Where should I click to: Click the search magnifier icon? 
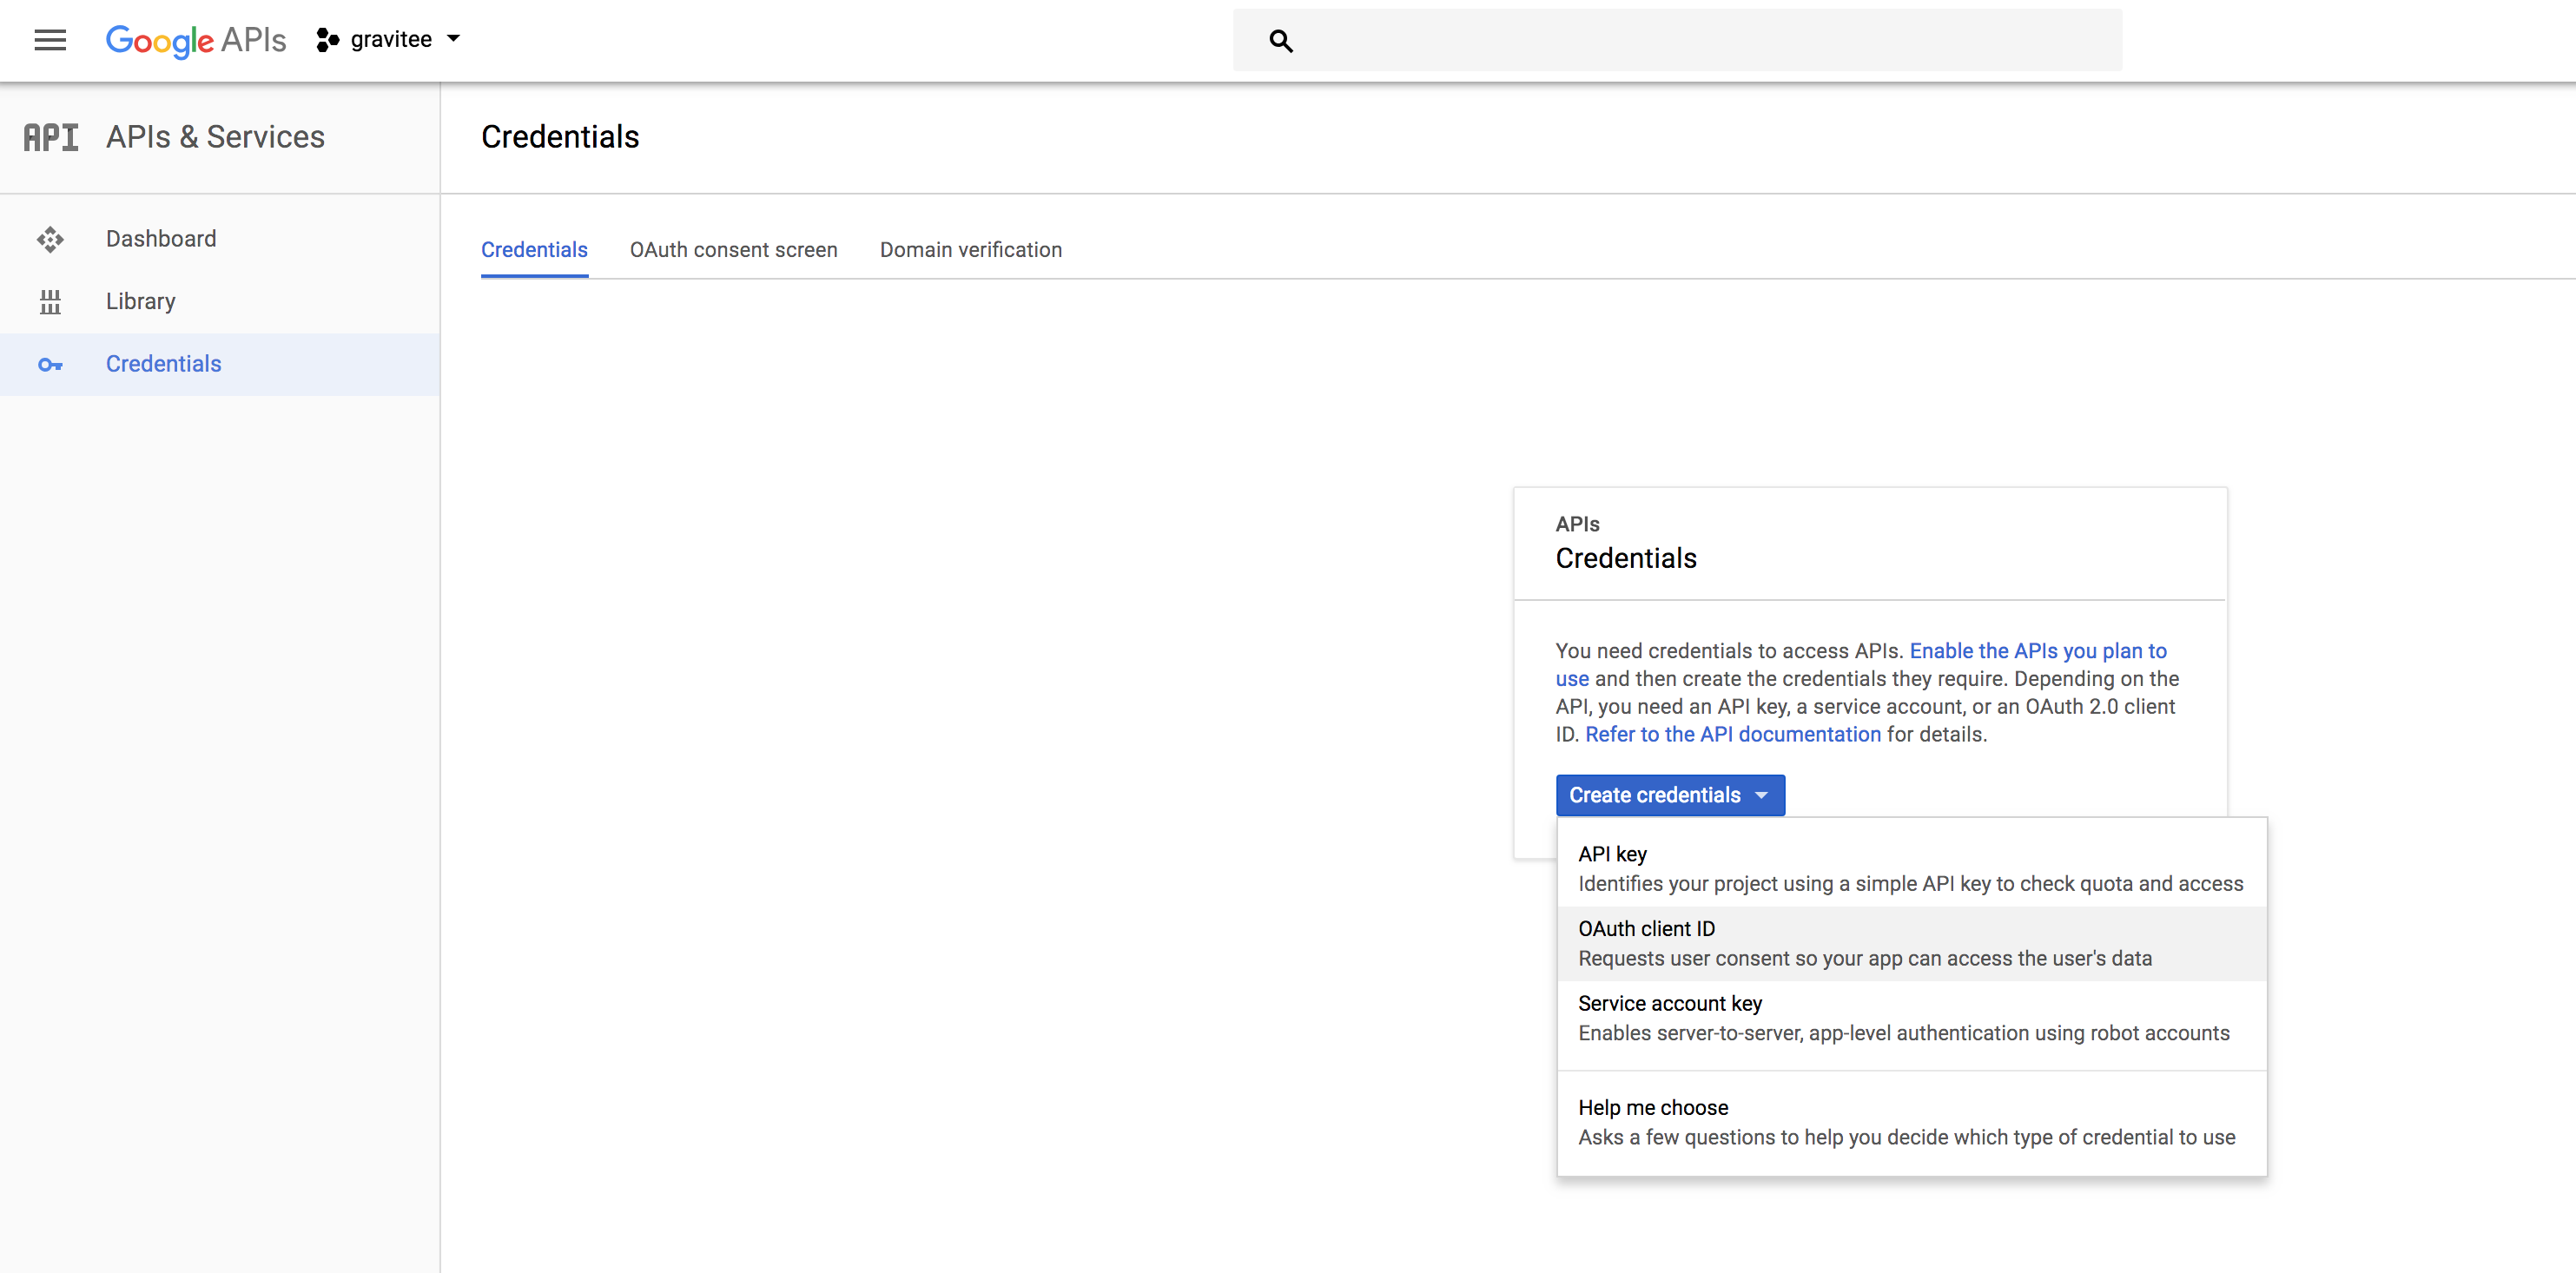tap(1281, 41)
